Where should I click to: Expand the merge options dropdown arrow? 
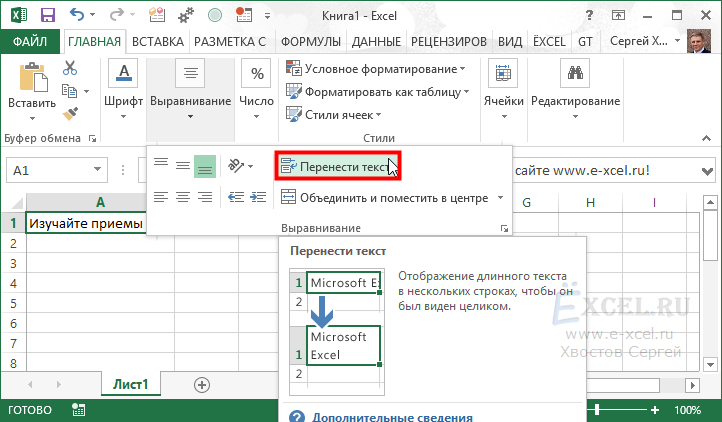501,197
